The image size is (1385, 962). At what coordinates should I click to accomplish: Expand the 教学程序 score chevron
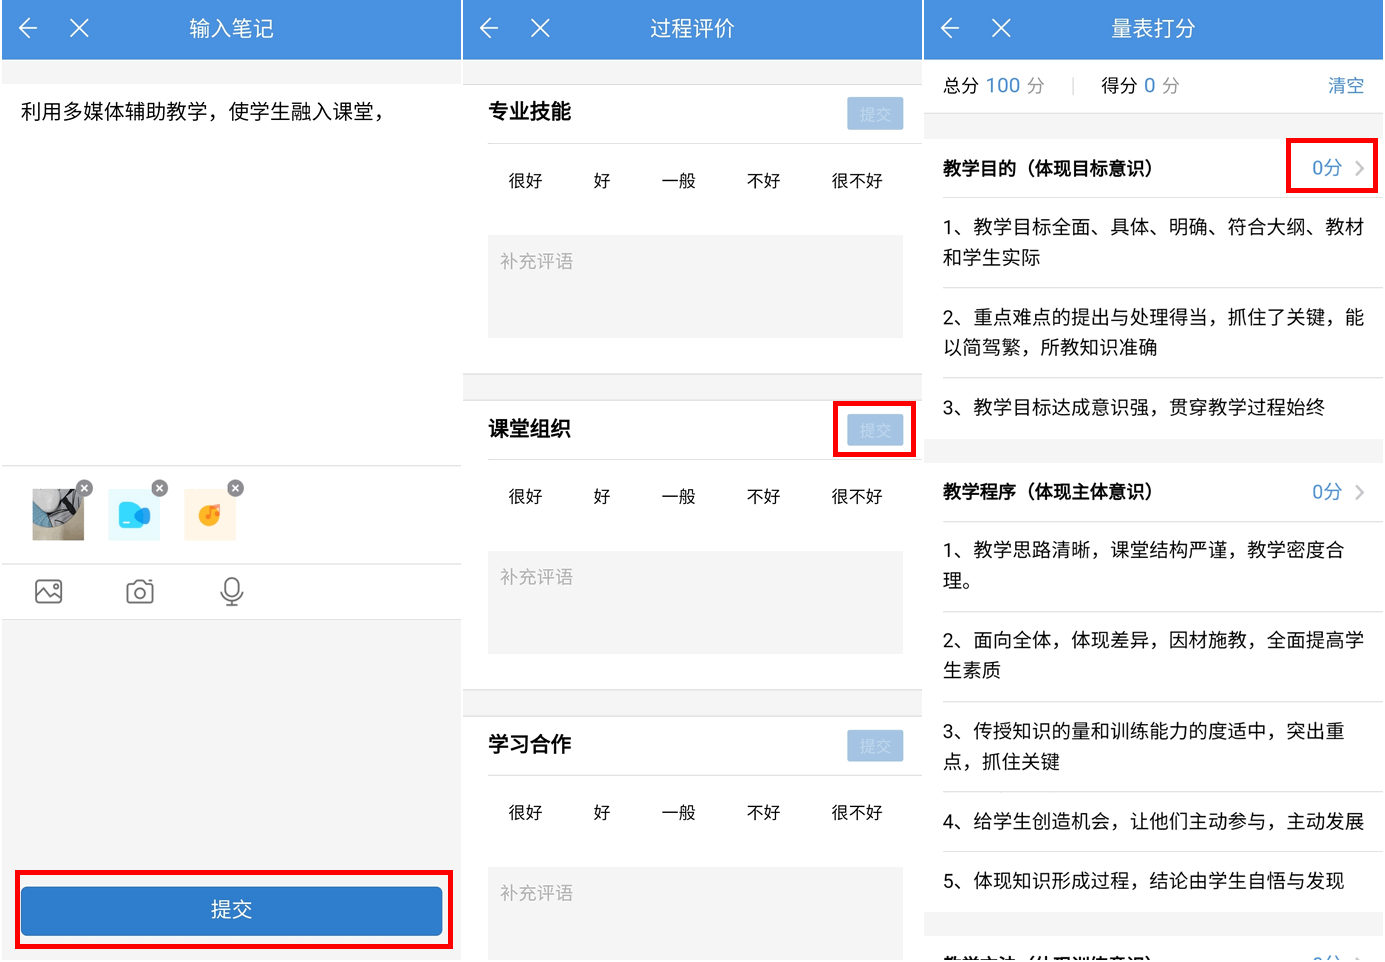1359,492
